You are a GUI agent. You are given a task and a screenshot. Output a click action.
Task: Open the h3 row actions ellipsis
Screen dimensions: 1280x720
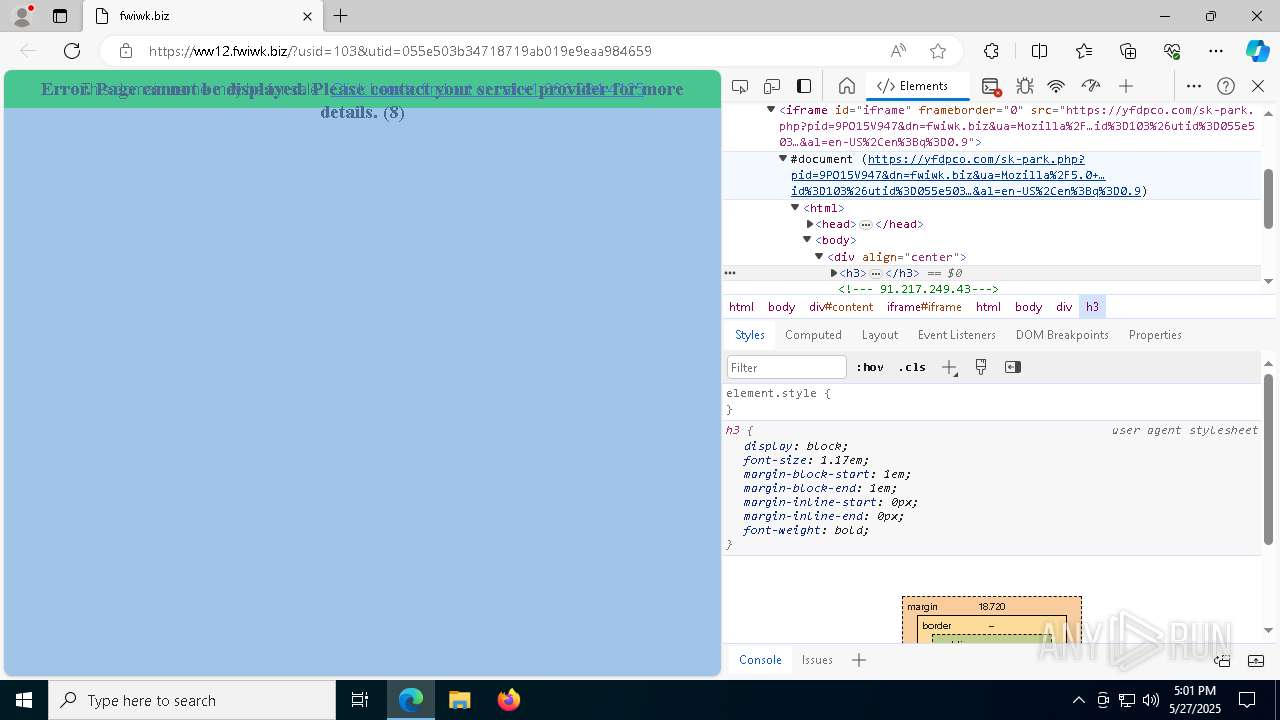(x=730, y=273)
